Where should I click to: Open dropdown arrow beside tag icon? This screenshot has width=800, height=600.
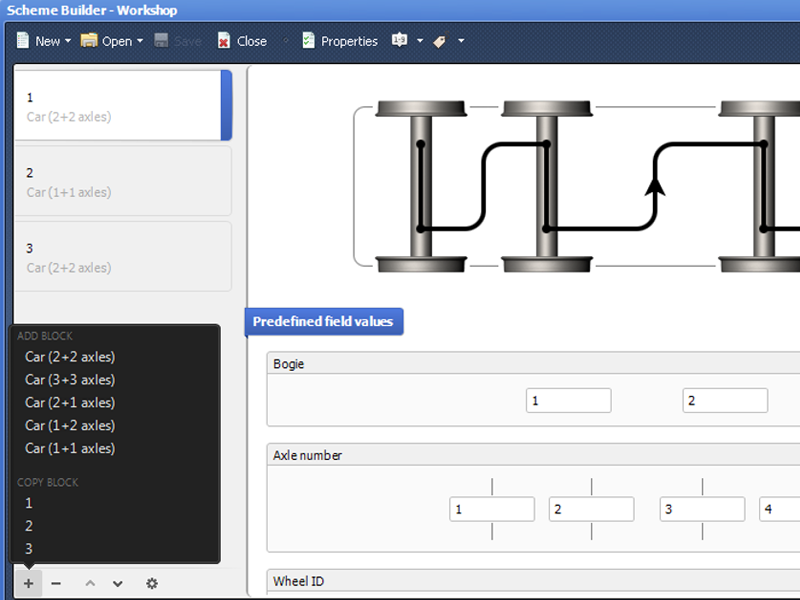(461, 40)
